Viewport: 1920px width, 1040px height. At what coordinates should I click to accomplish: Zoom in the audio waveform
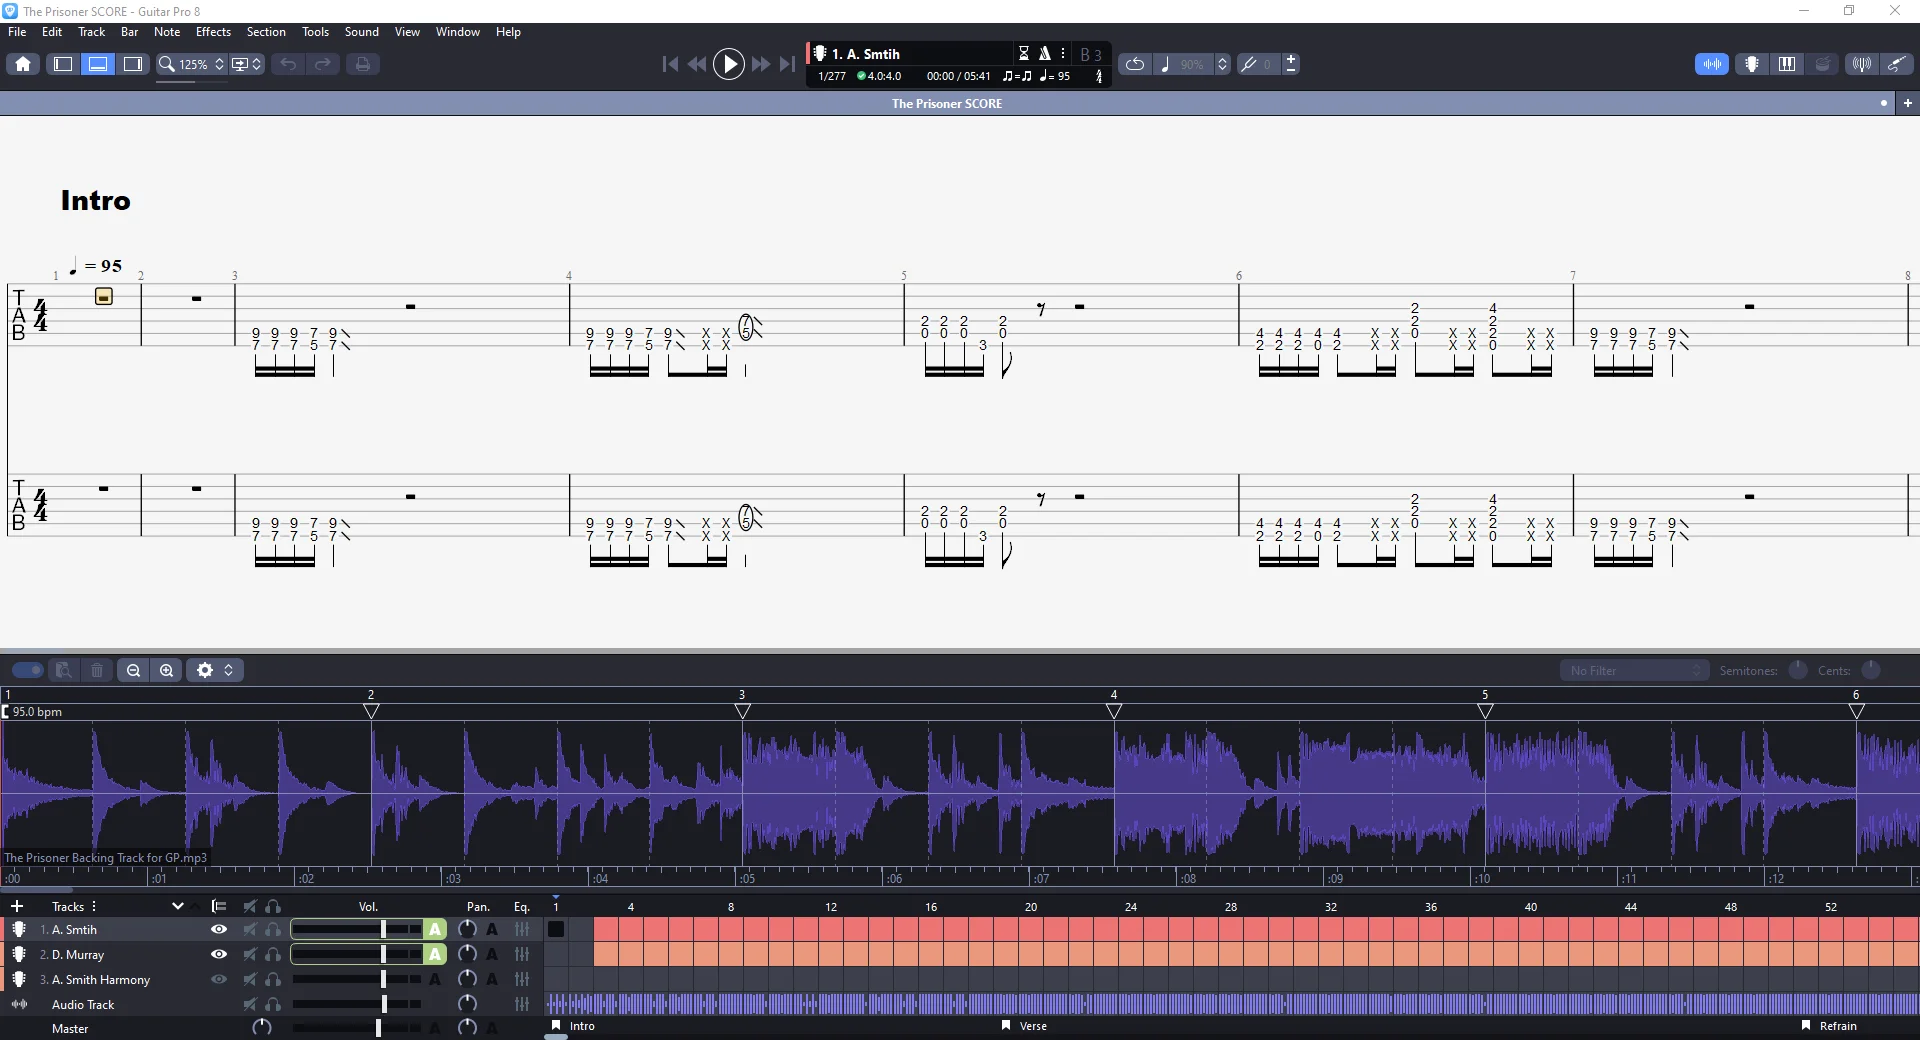click(x=167, y=670)
